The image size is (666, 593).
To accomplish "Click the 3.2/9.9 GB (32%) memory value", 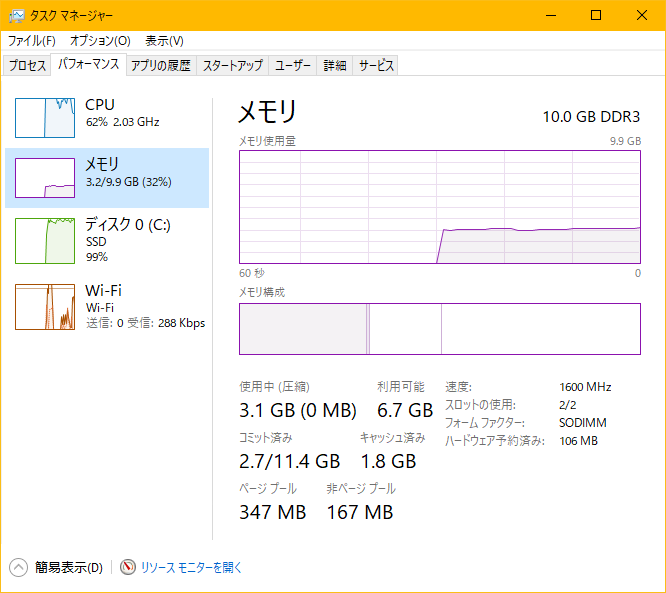I will coord(129,182).
